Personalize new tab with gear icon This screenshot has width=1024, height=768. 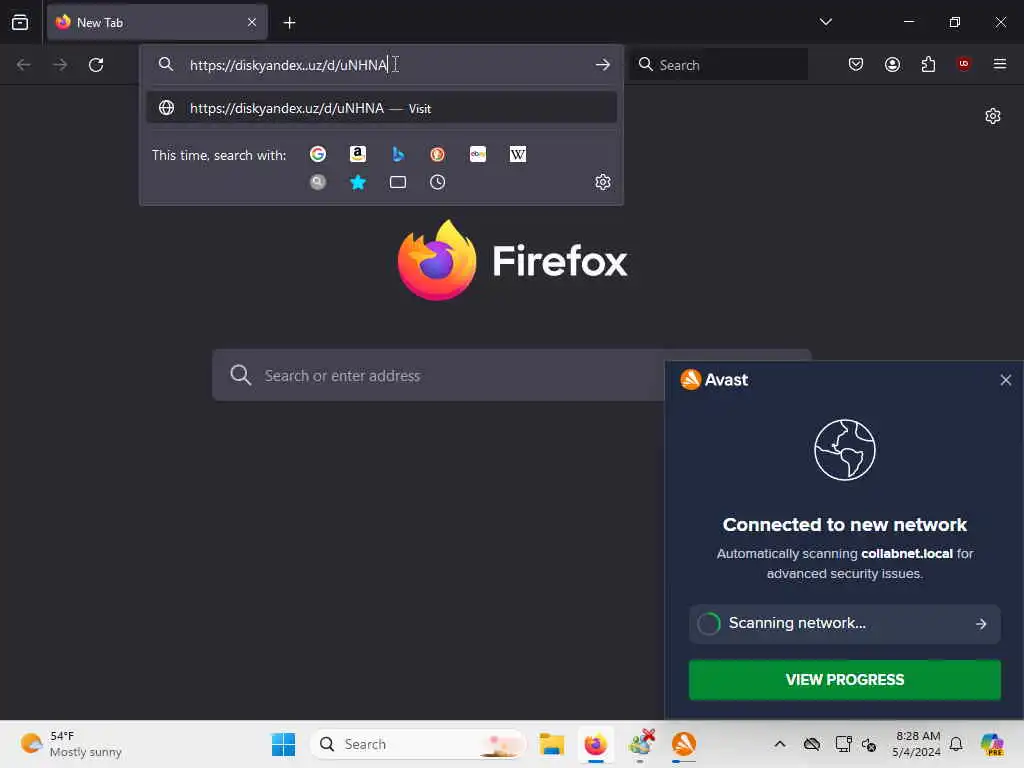pyautogui.click(x=993, y=116)
